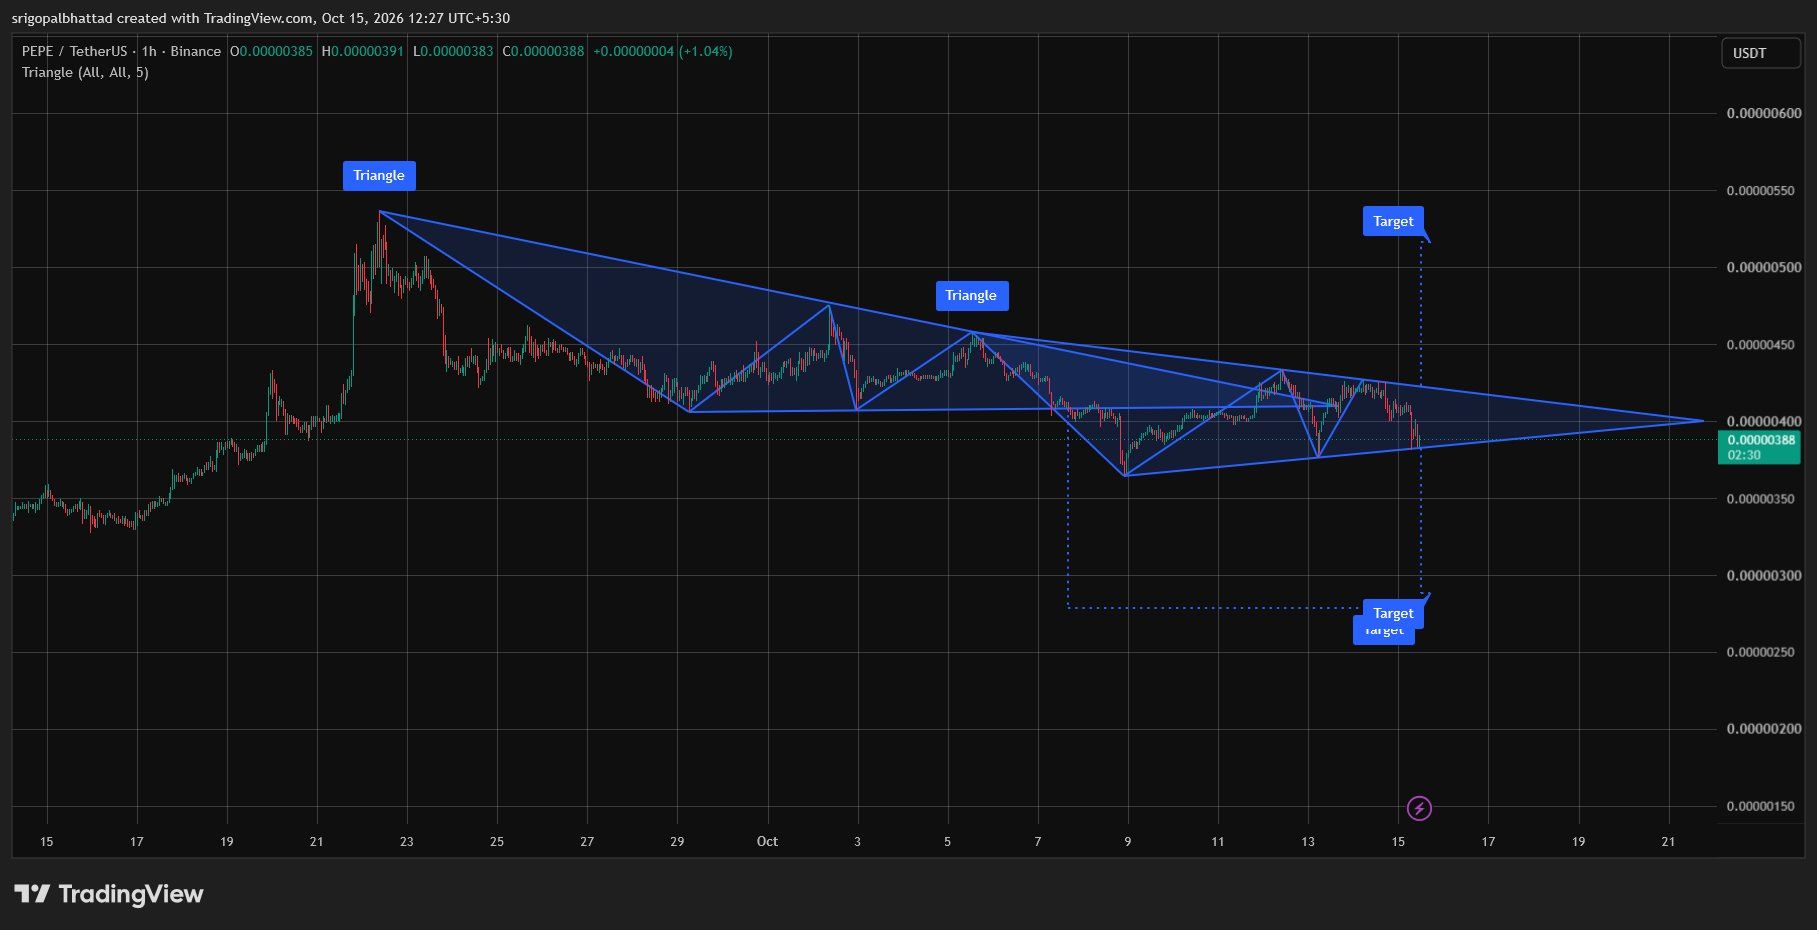This screenshot has width=1817, height=930.
Task: Click the H0.00000391 high value in legend
Action: click(362, 51)
